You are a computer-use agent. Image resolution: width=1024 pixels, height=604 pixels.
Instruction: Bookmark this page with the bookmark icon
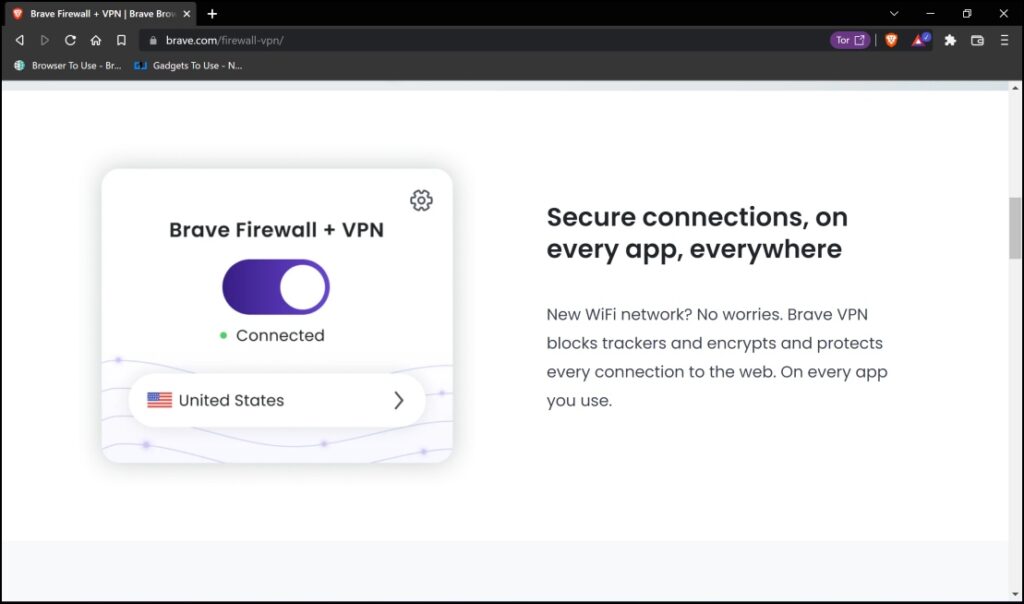121,40
